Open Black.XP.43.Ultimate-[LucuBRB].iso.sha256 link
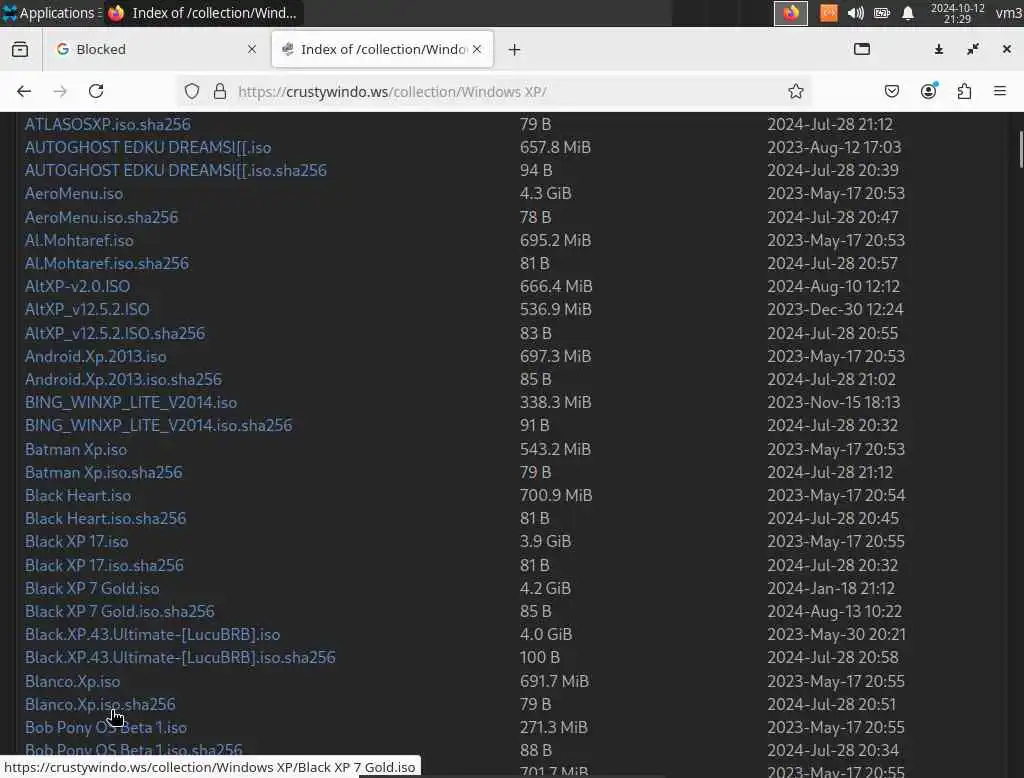 coord(180,657)
